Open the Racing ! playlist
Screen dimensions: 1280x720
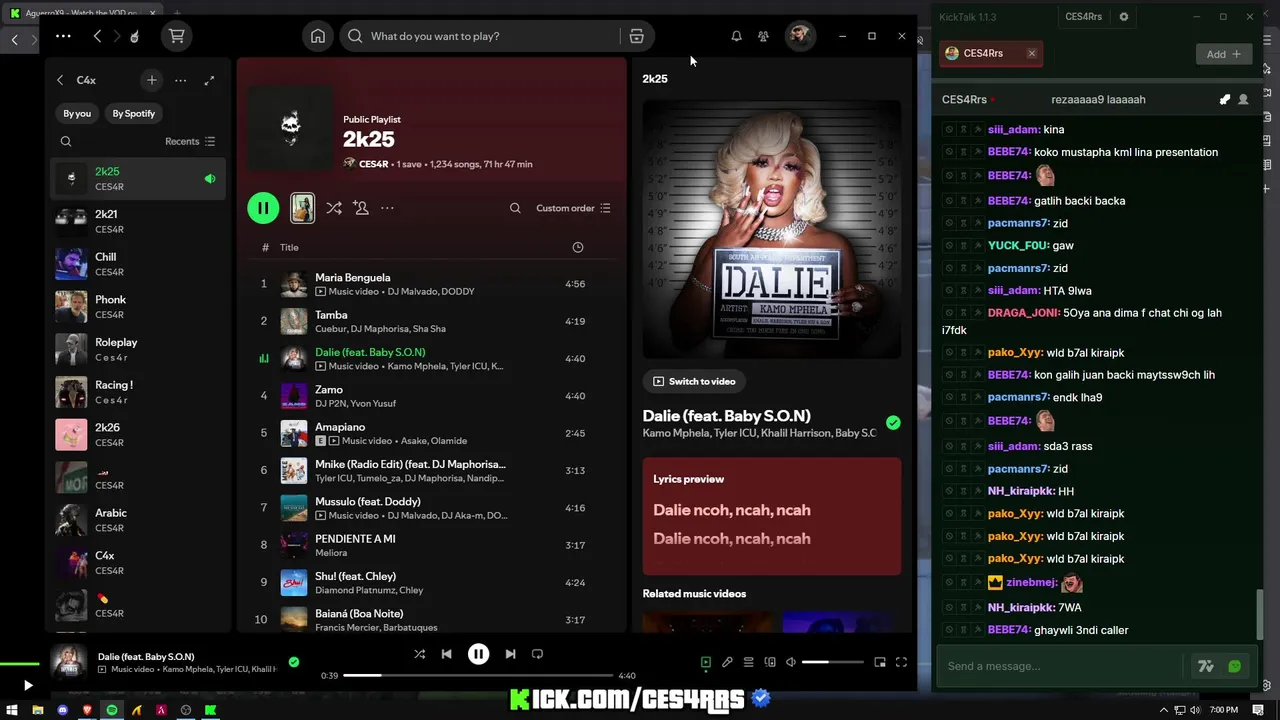pyautogui.click(x=139, y=392)
